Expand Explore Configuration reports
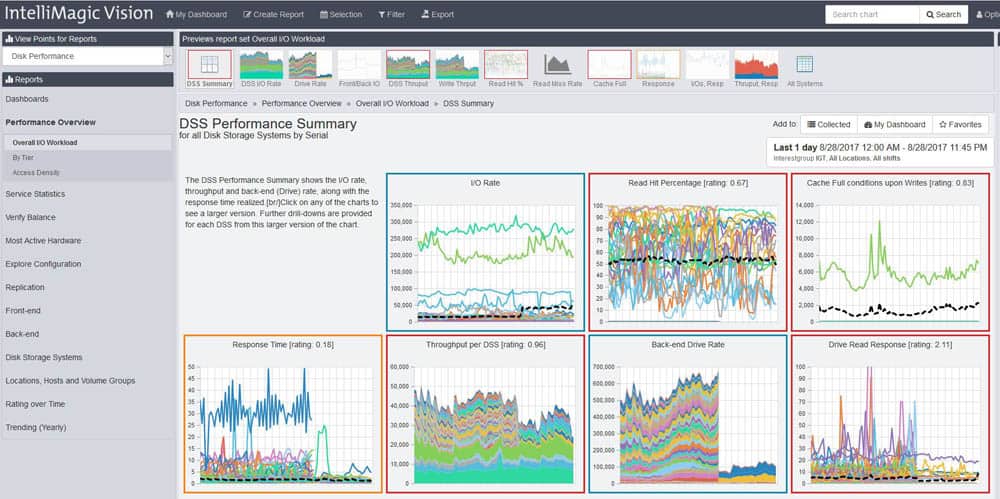Image resolution: width=1000 pixels, height=499 pixels. point(43,264)
